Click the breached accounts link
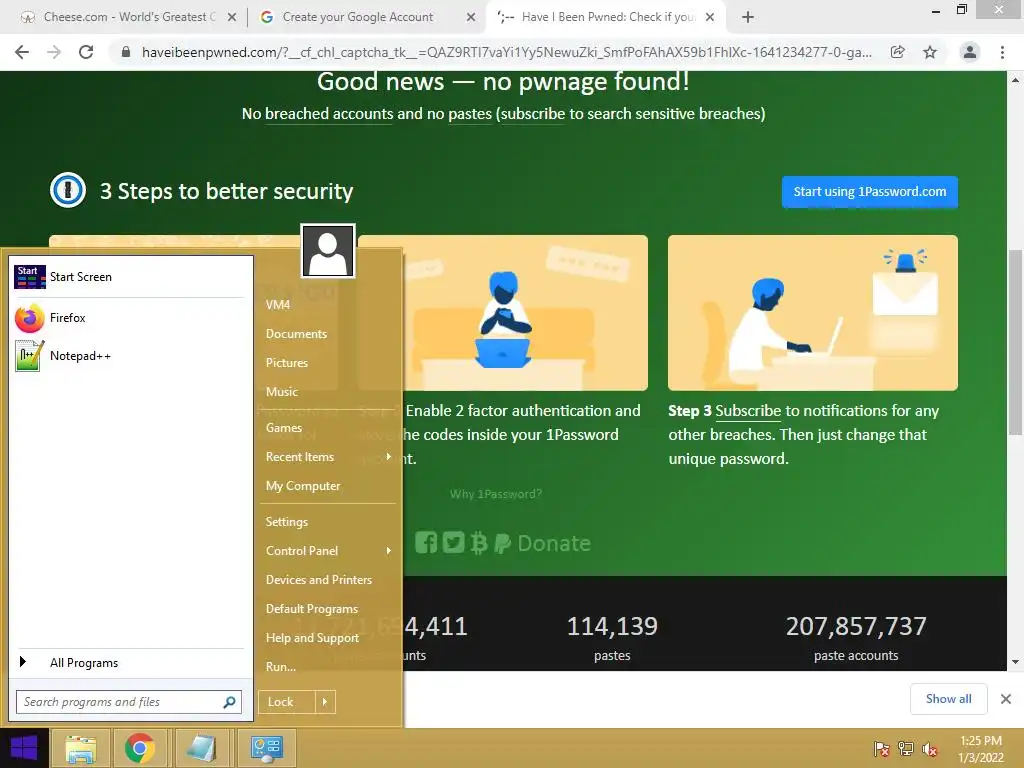Viewport: 1024px width, 768px height. coord(329,114)
